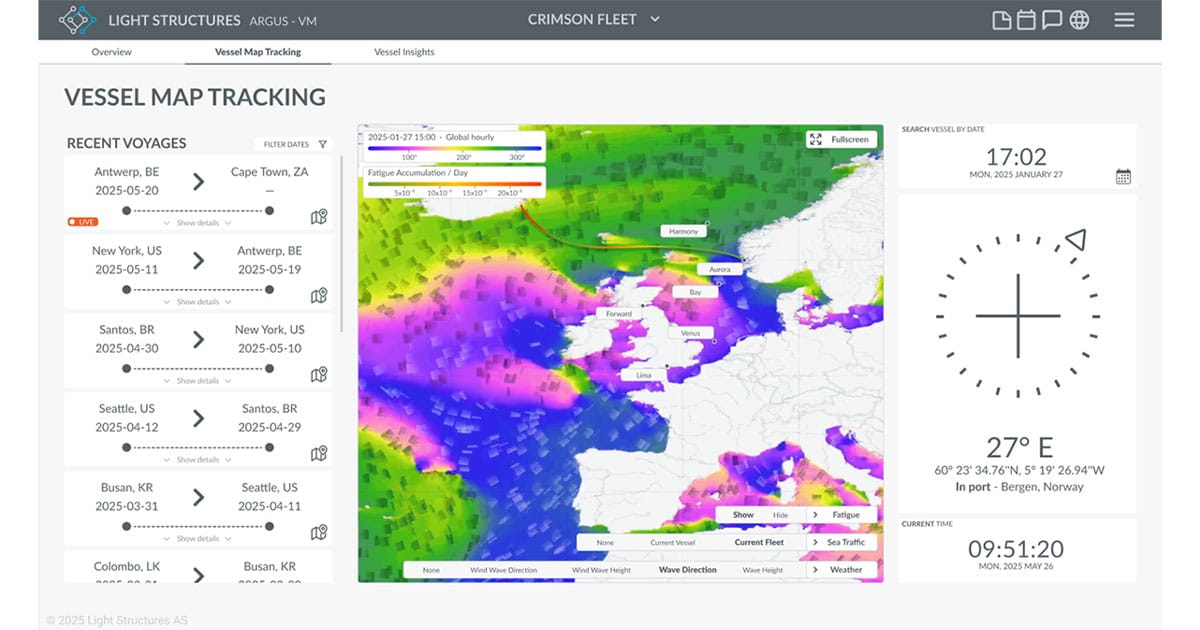Expand Show details on the Santos voyage

tap(196, 381)
